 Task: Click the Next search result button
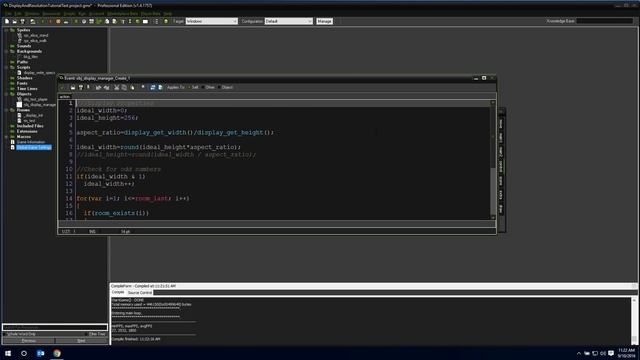(x=81, y=340)
